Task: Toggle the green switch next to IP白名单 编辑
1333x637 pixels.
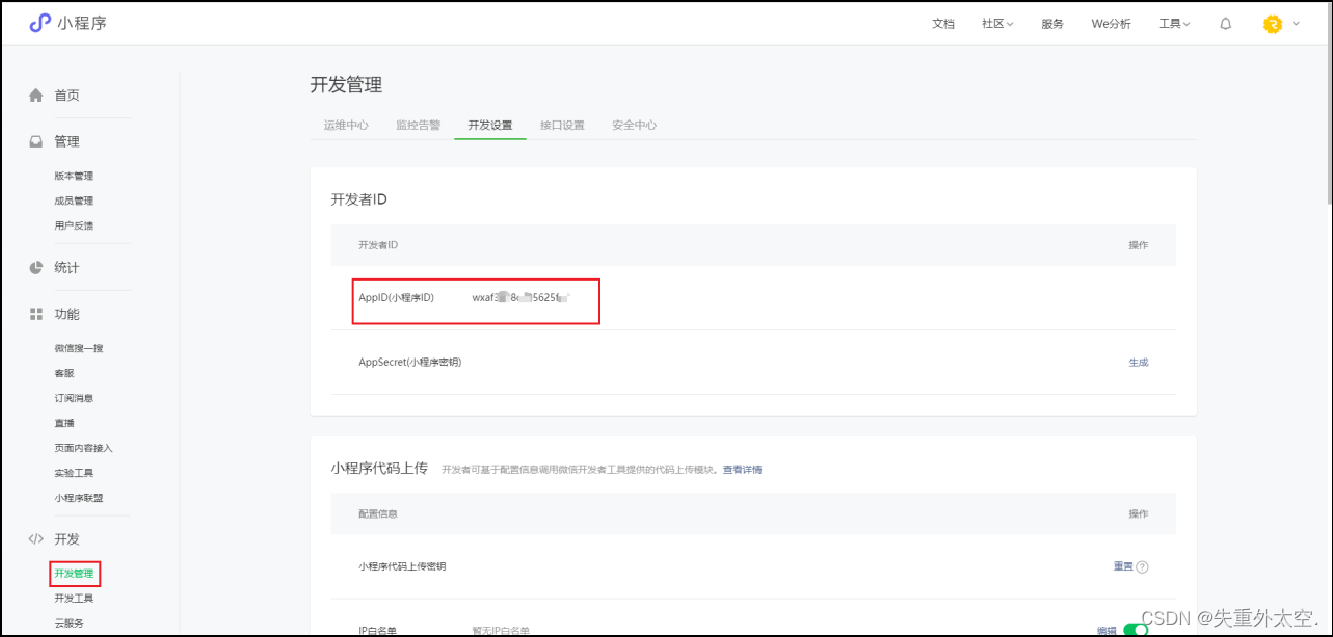Action: coord(1135,630)
